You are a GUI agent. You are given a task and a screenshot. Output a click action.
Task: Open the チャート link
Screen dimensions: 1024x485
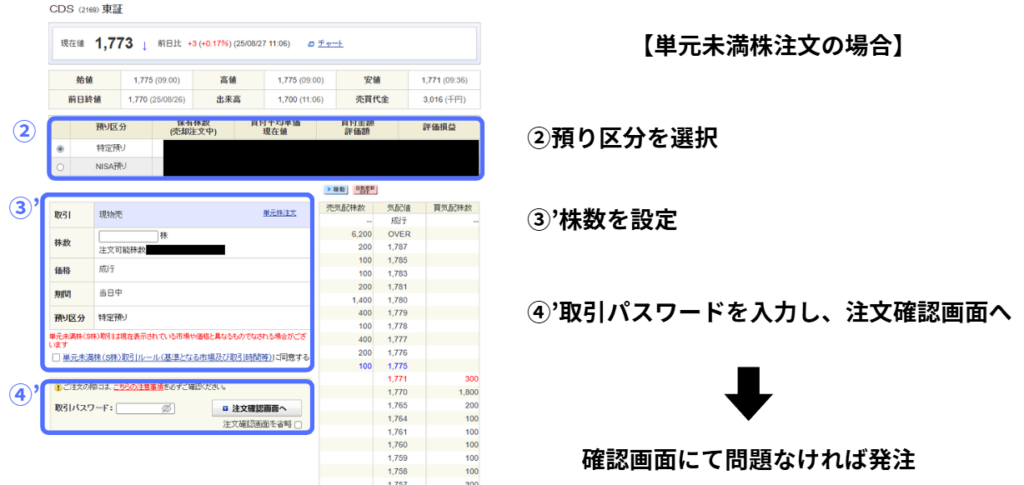330,44
